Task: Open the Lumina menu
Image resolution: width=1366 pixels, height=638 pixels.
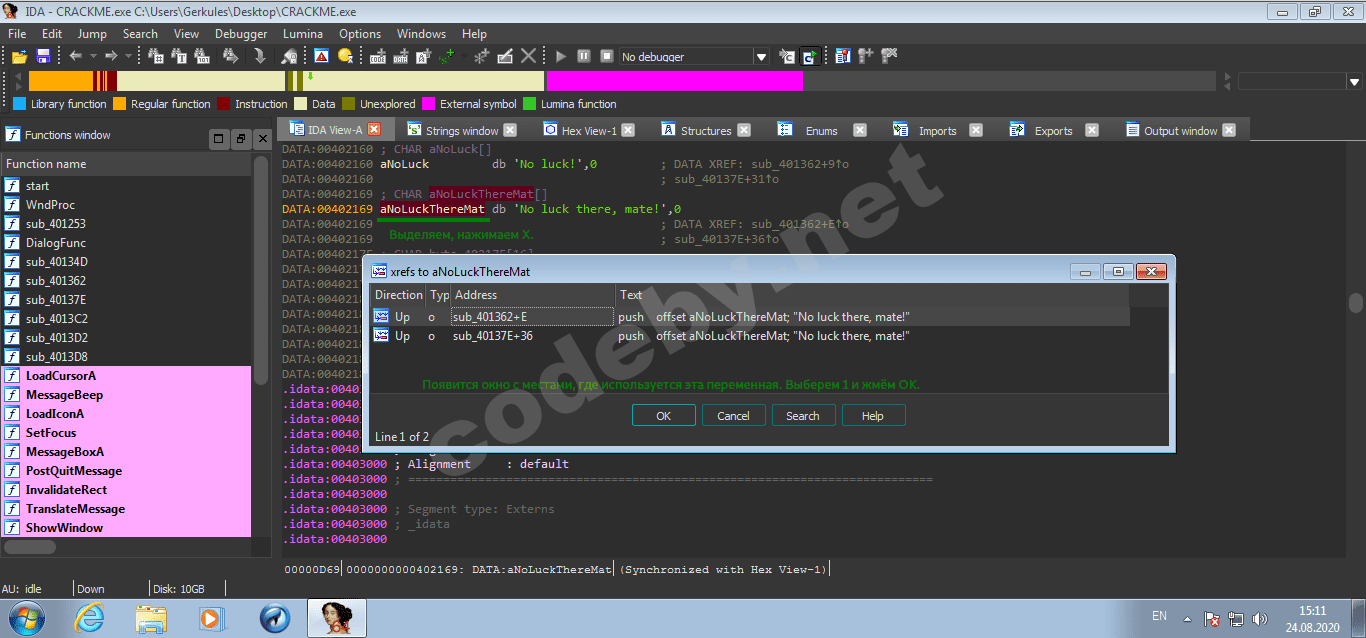Action: [x=303, y=33]
